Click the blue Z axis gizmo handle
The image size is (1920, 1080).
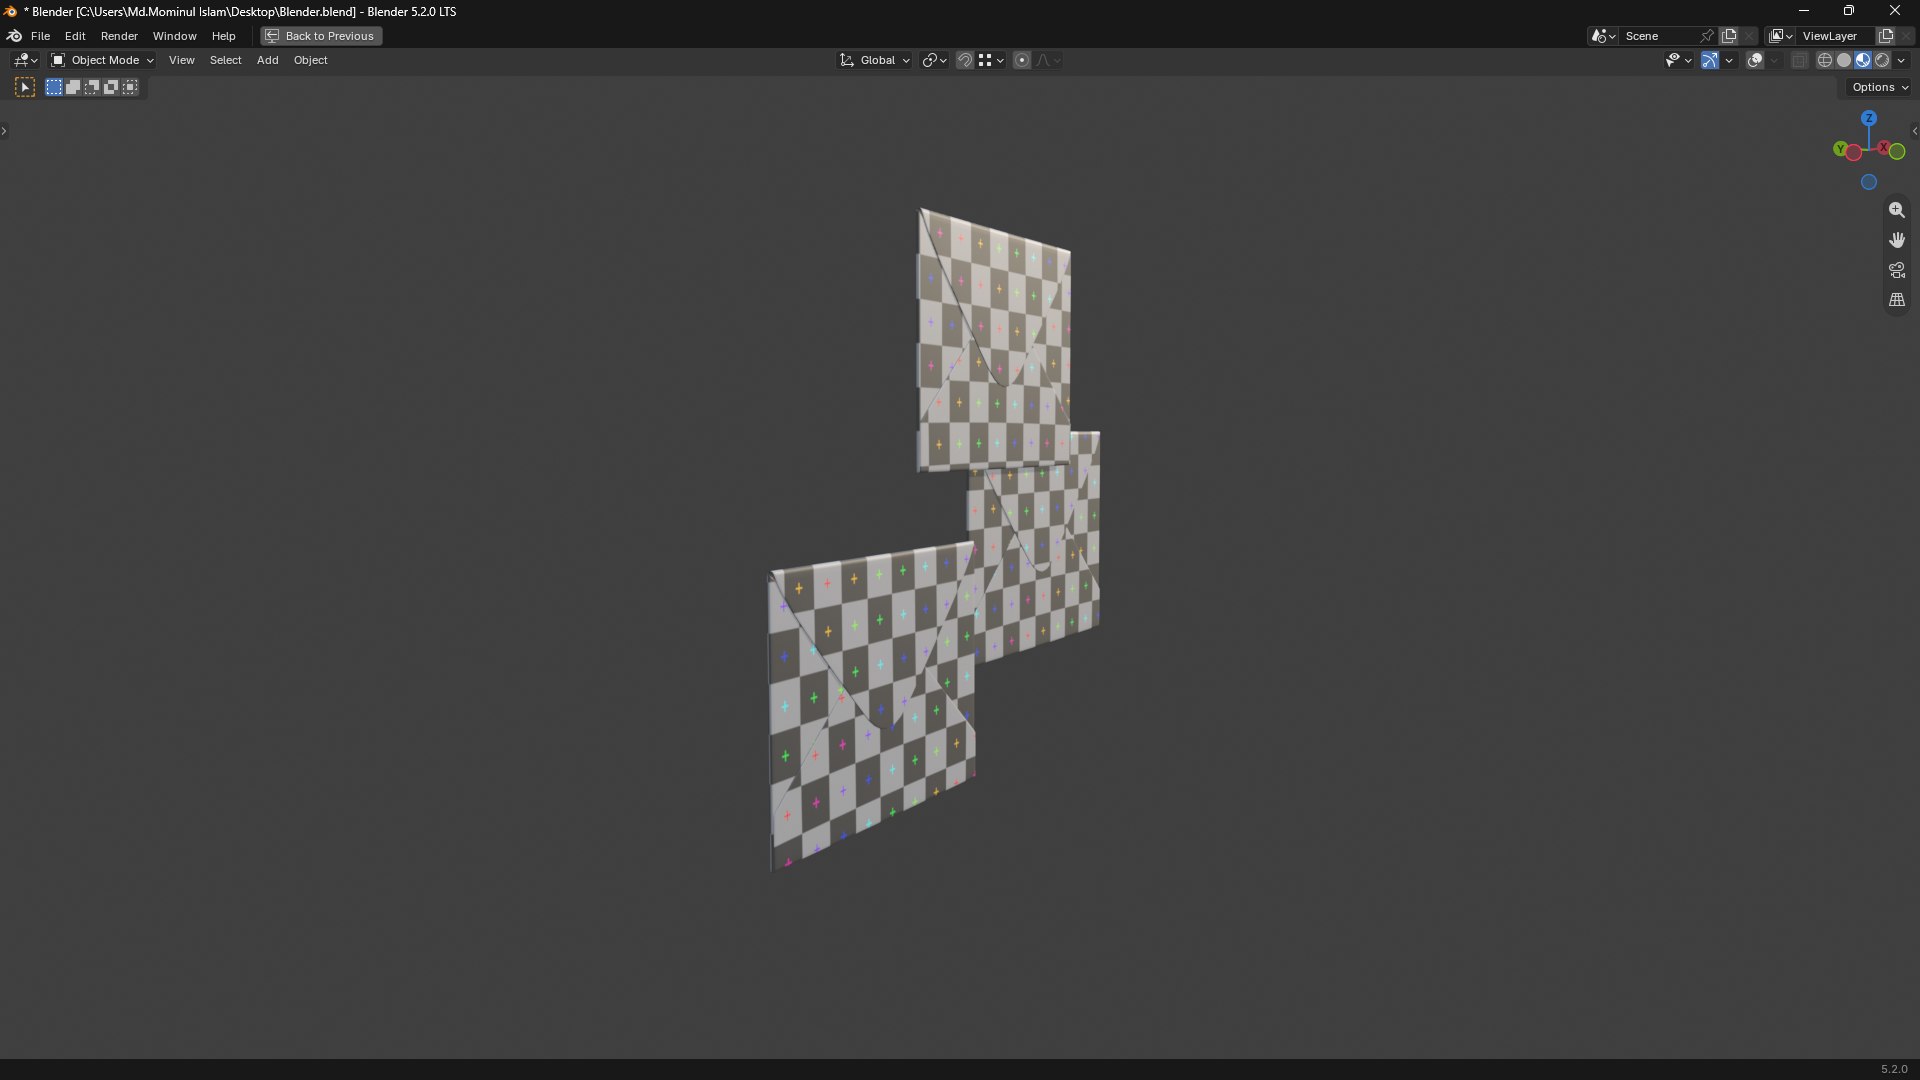point(1869,118)
